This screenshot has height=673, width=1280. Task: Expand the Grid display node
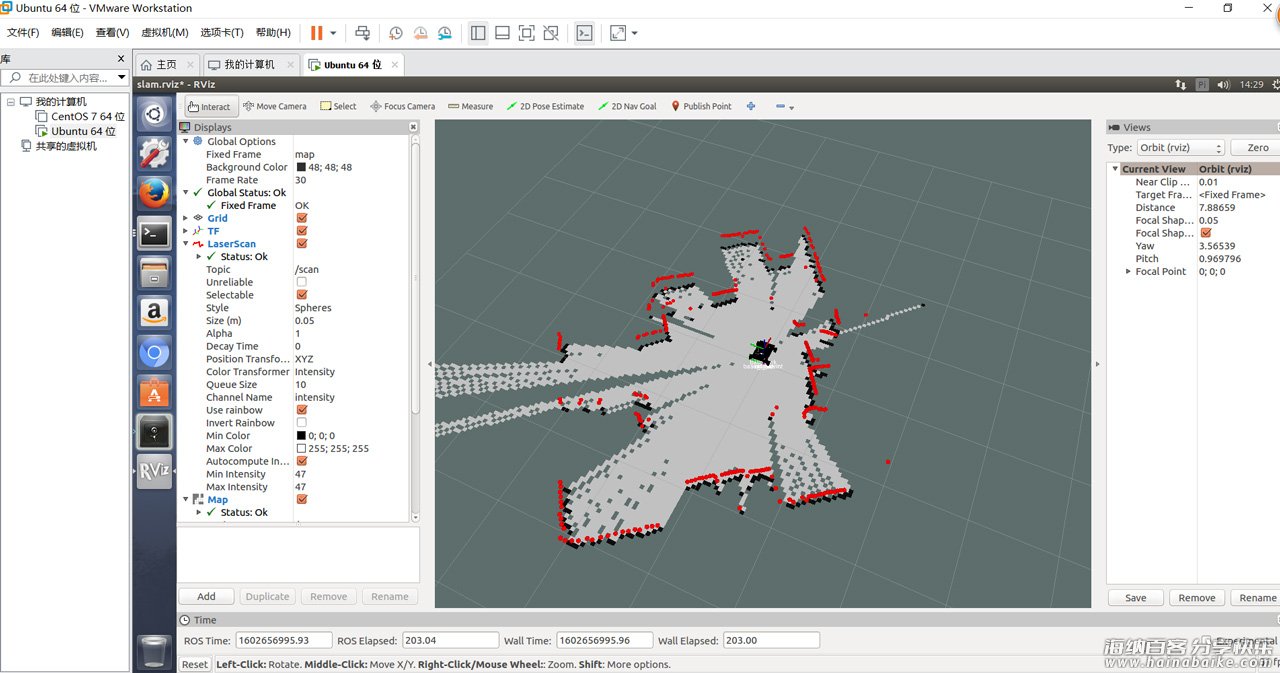185,218
